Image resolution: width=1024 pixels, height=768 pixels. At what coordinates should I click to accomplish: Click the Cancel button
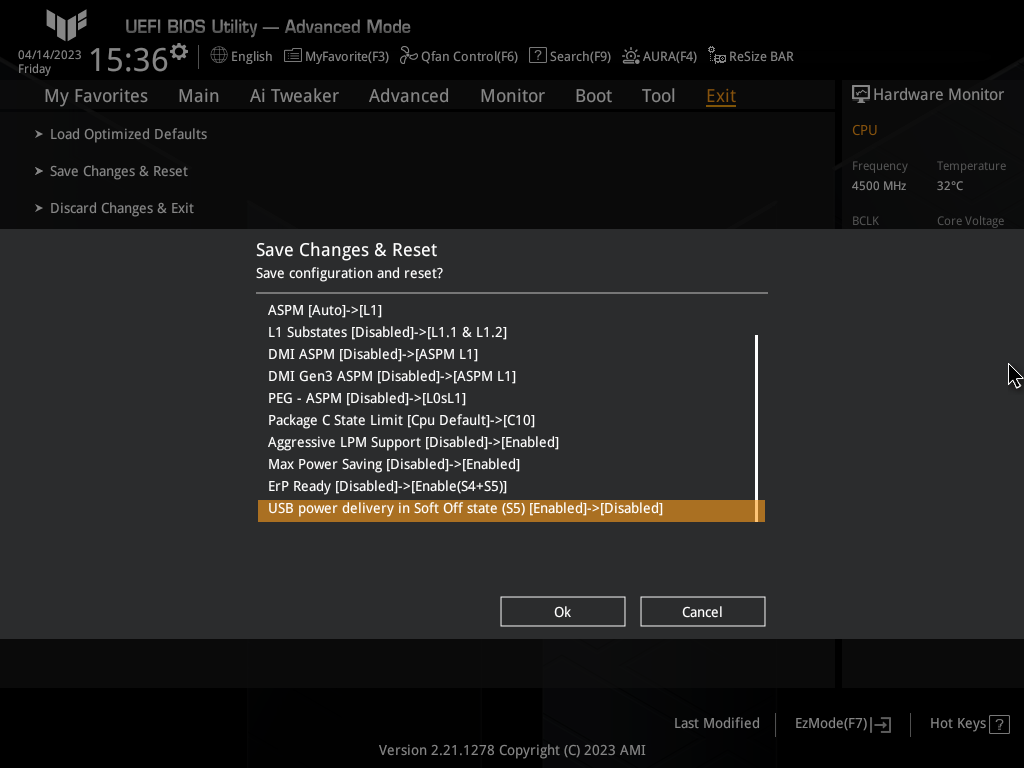703,612
